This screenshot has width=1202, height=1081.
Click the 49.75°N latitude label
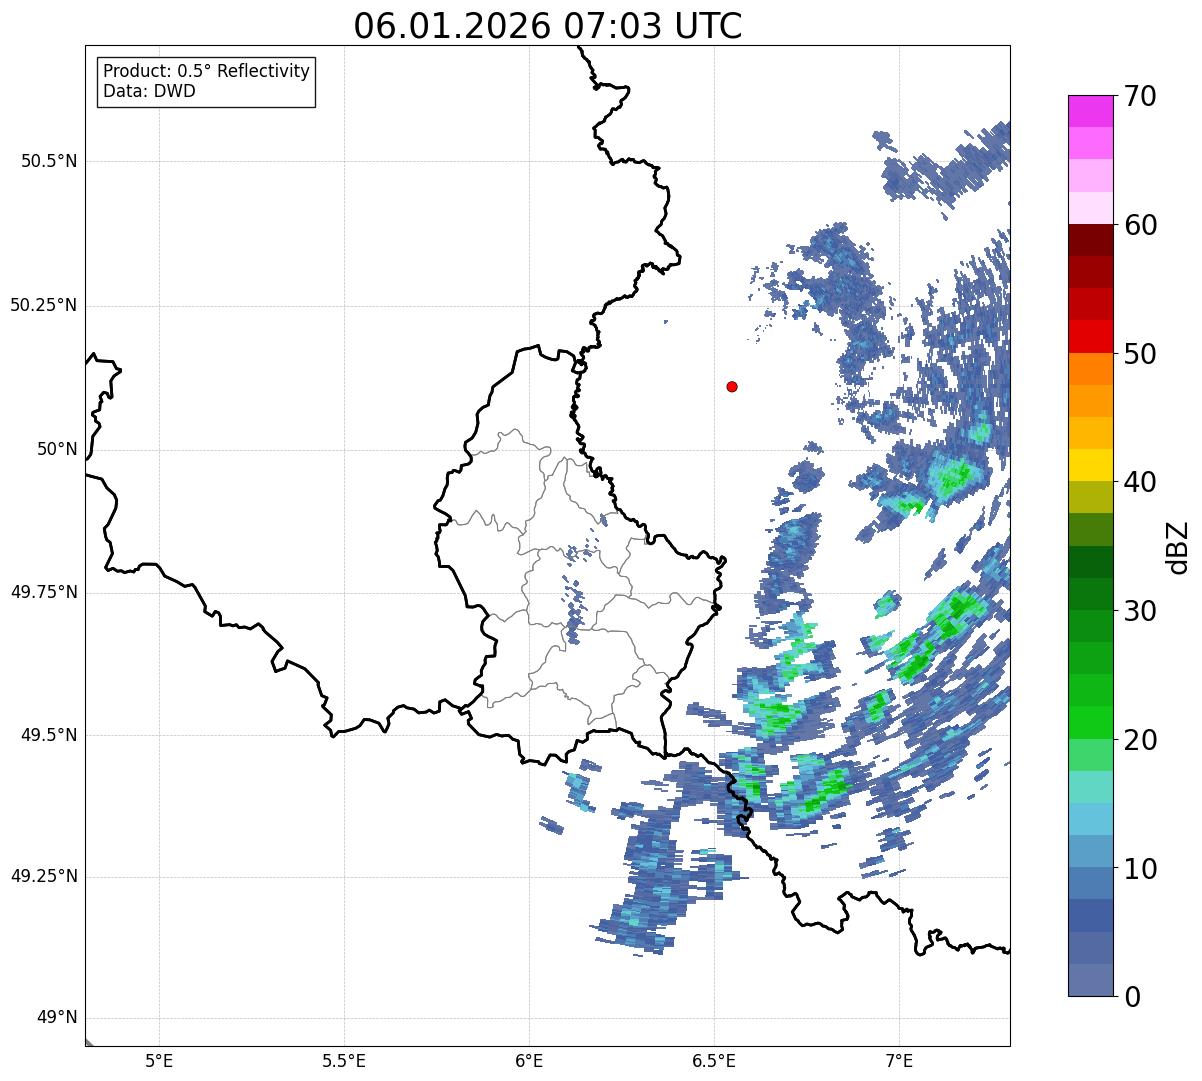(x=43, y=592)
